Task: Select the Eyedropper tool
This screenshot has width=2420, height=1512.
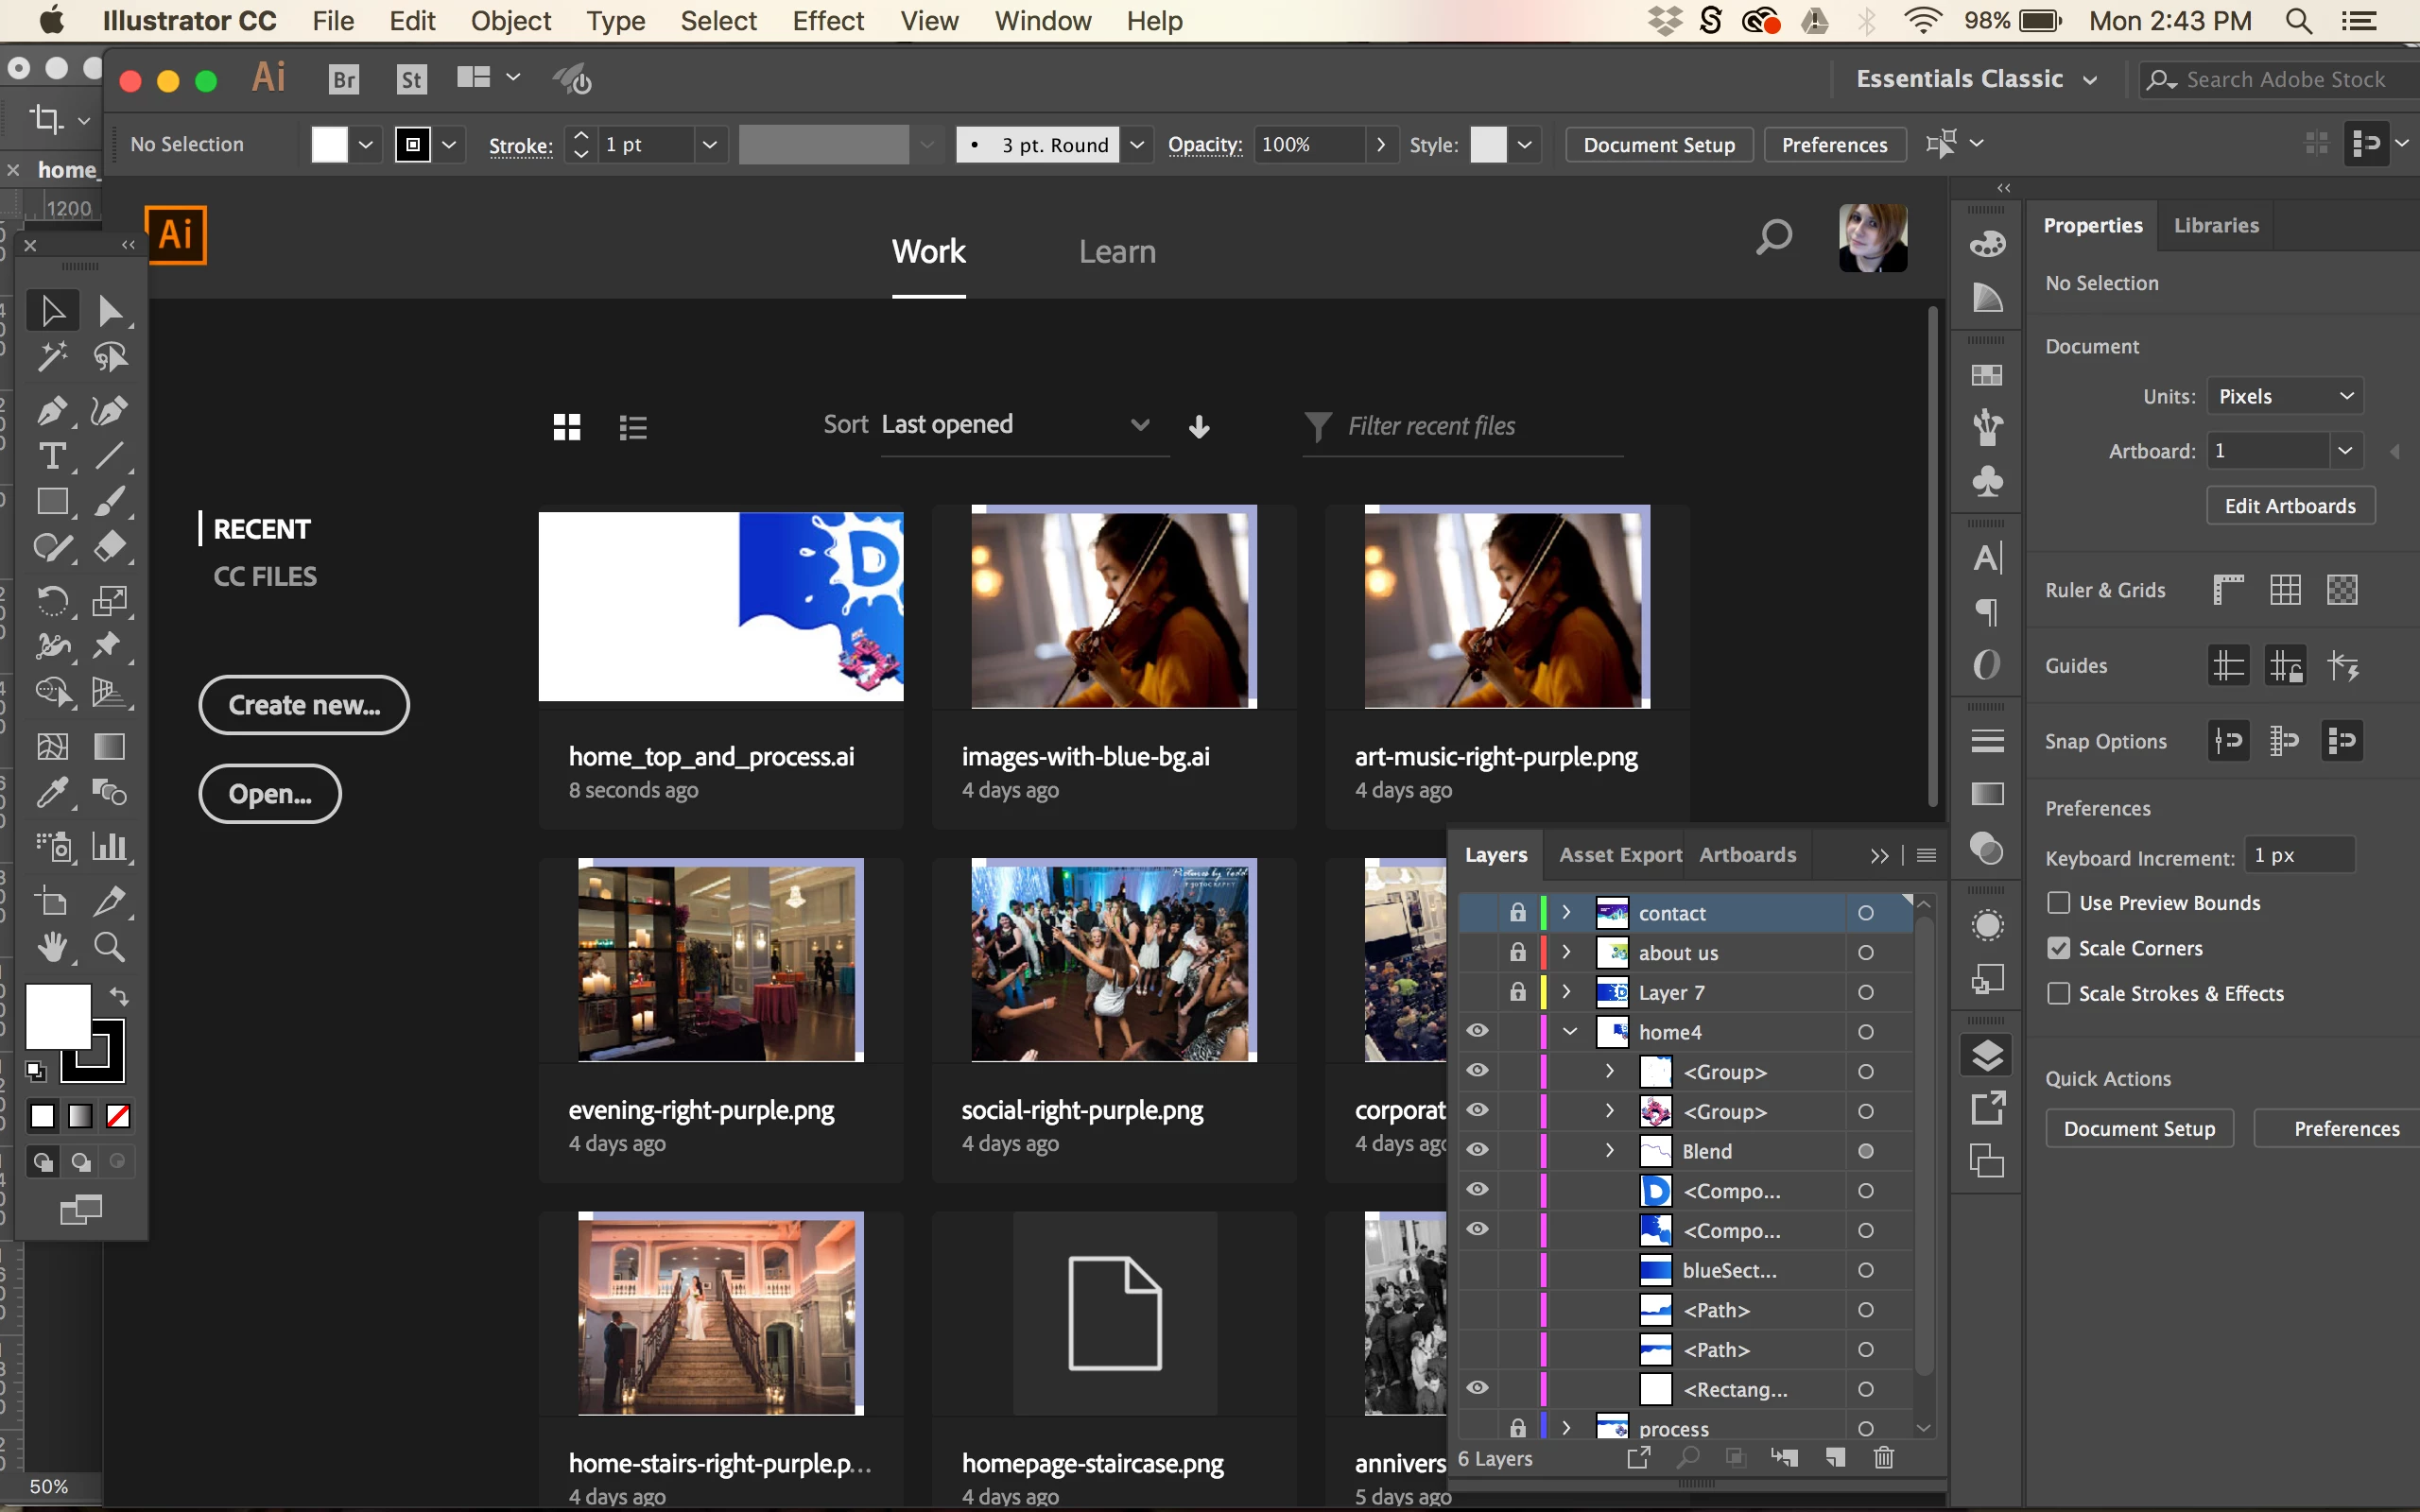Action: pyautogui.click(x=51, y=793)
